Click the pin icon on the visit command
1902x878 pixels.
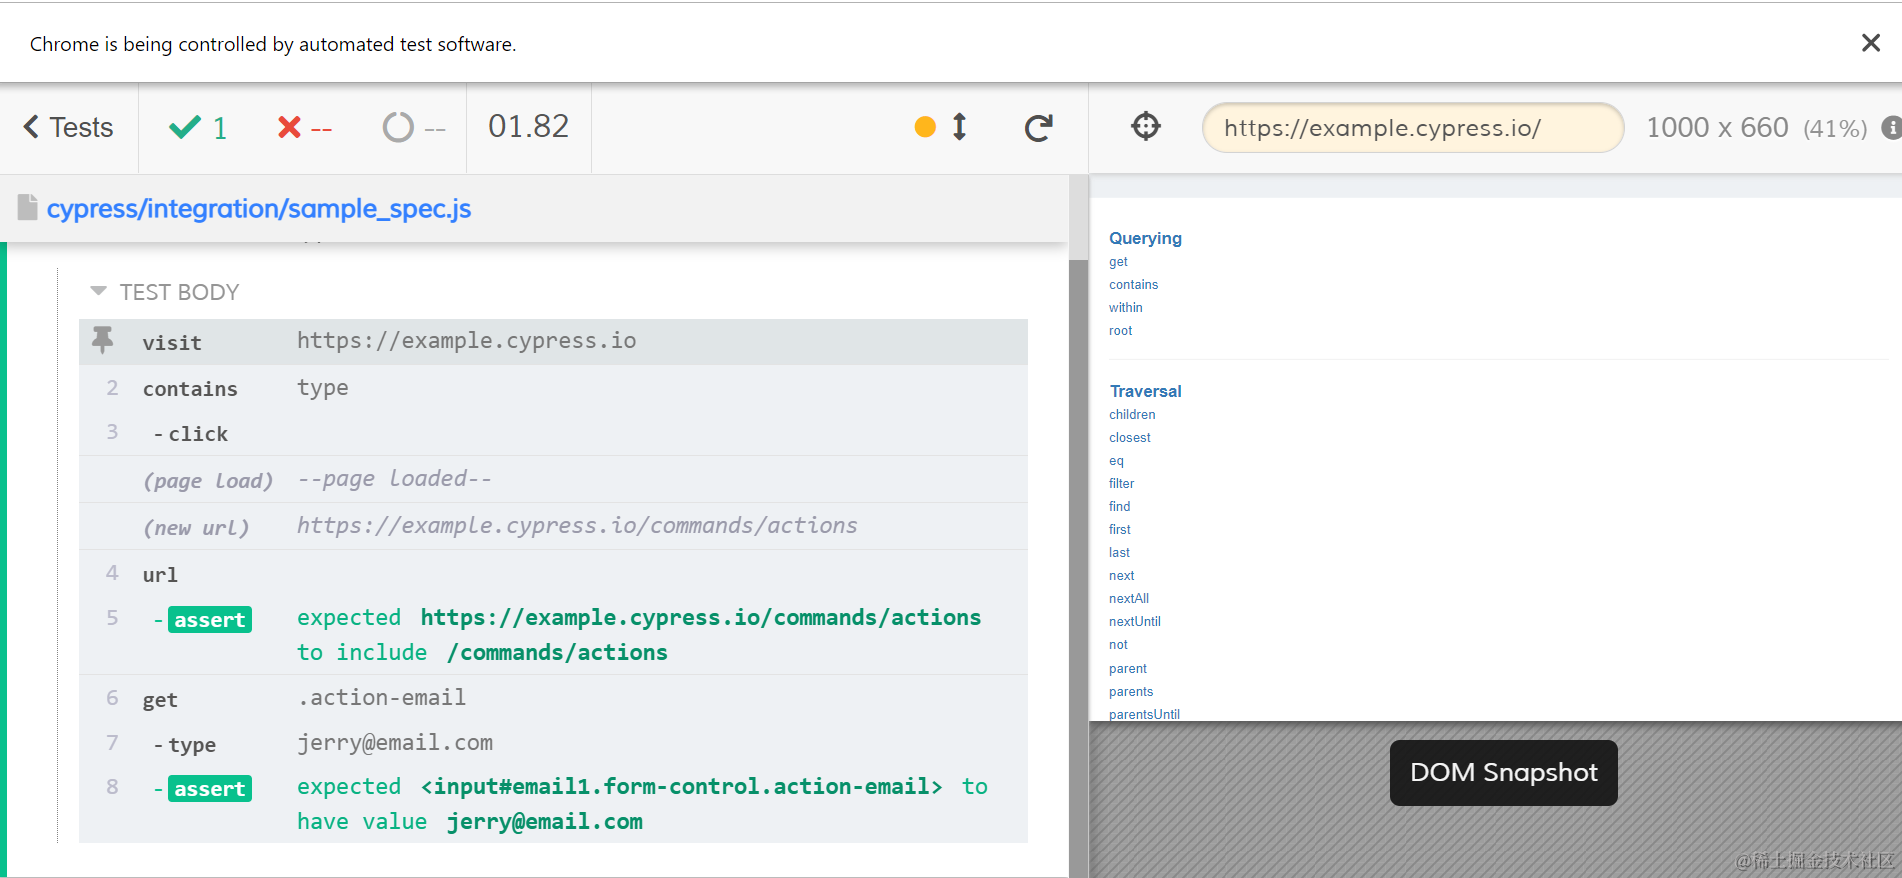pyautogui.click(x=102, y=340)
